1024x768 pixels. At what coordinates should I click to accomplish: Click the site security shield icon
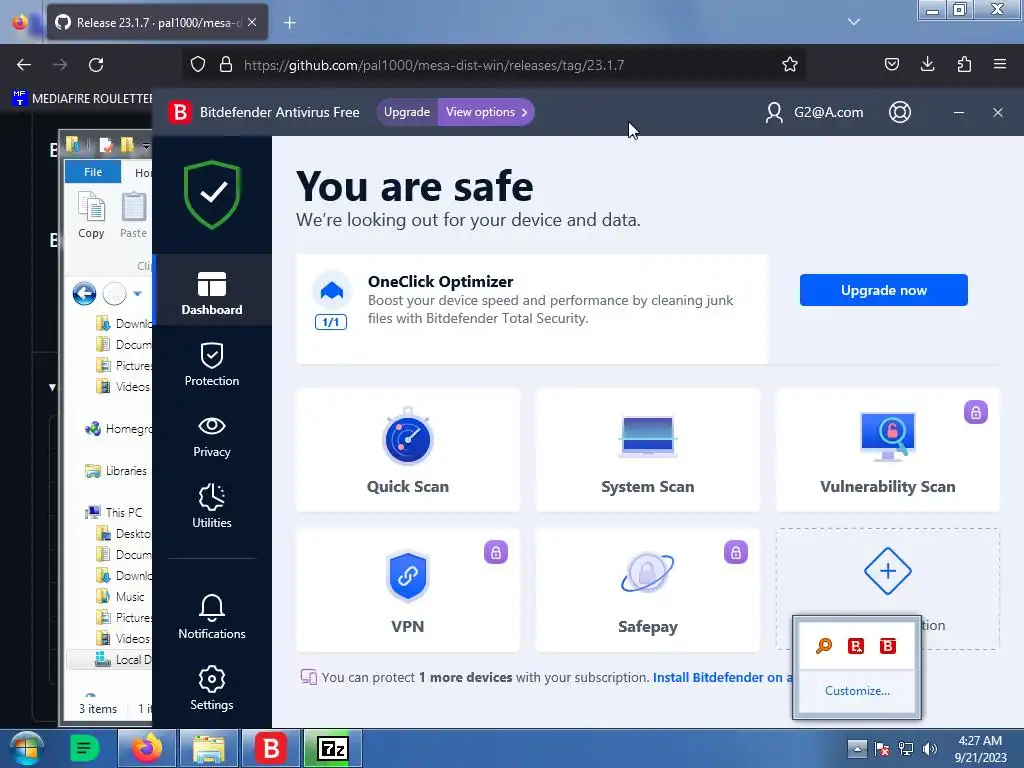198,65
